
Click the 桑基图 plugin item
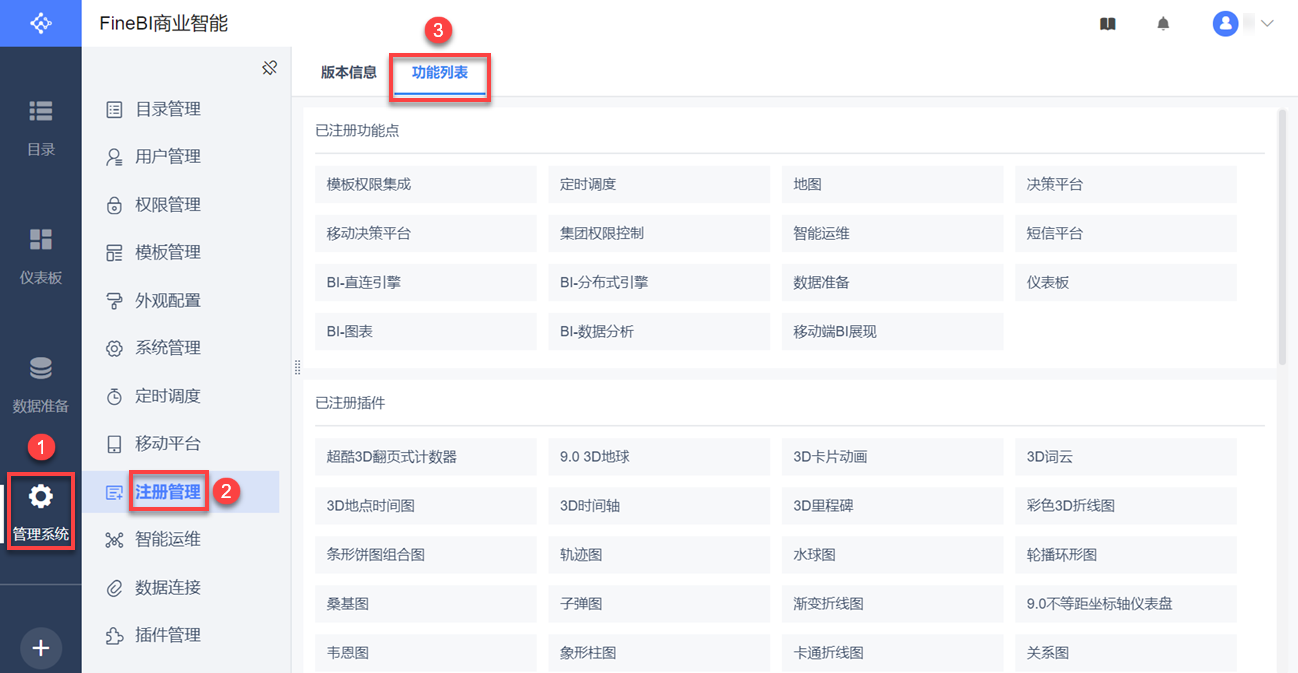pyautogui.click(x=426, y=604)
